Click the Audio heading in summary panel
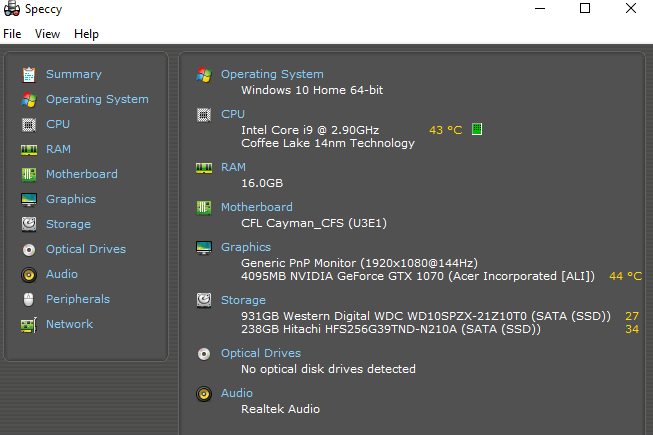The image size is (653, 435). tap(237, 393)
